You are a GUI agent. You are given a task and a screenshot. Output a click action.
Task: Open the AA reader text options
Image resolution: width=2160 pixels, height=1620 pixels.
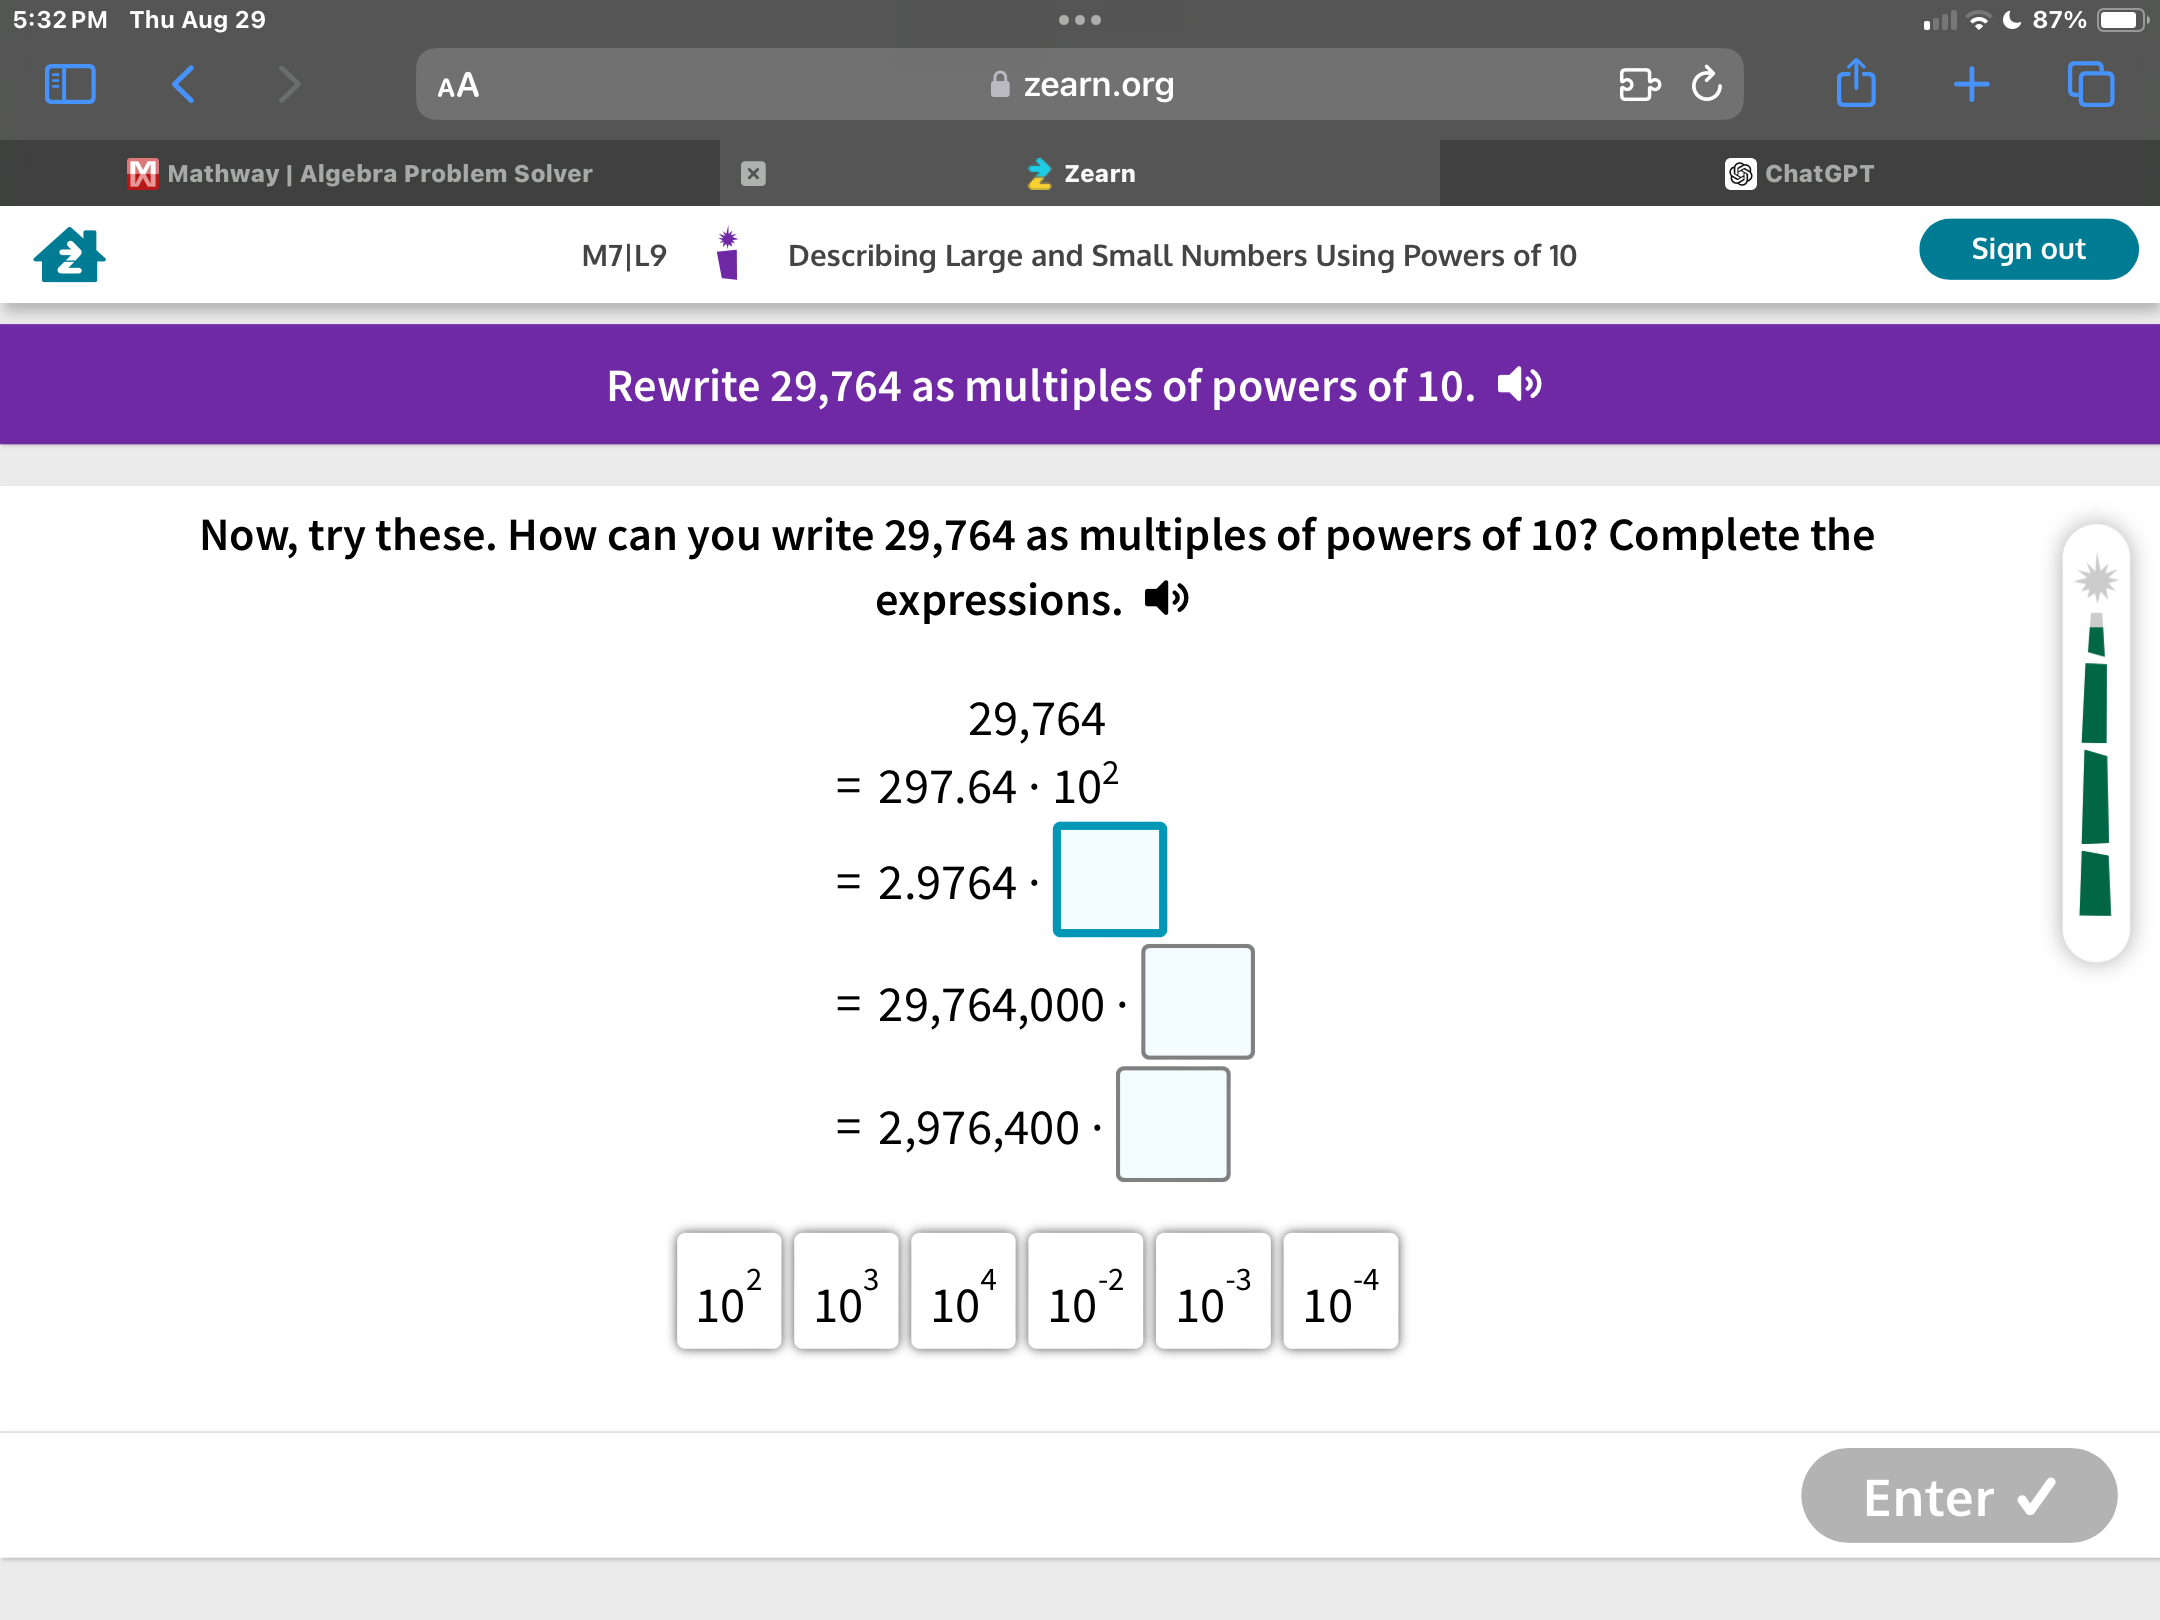click(458, 85)
